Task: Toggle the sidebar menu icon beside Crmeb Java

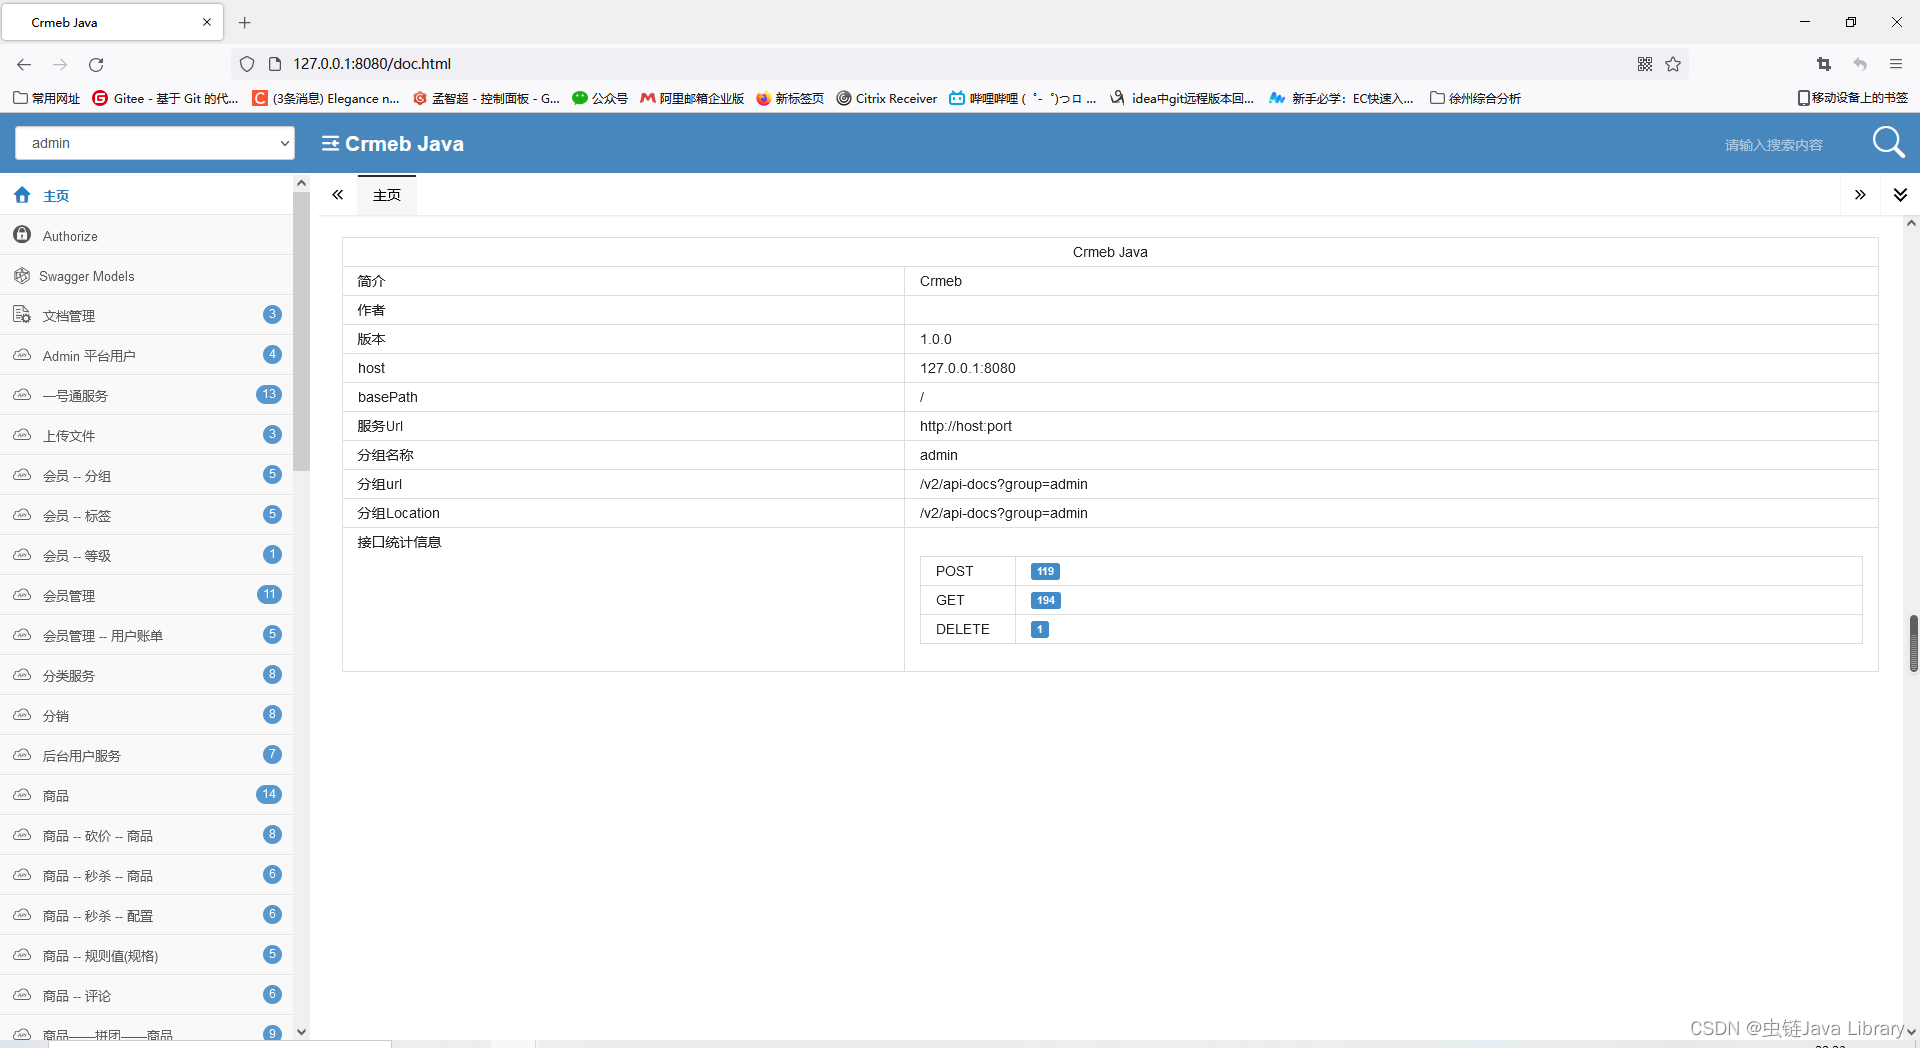Action: (x=330, y=144)
